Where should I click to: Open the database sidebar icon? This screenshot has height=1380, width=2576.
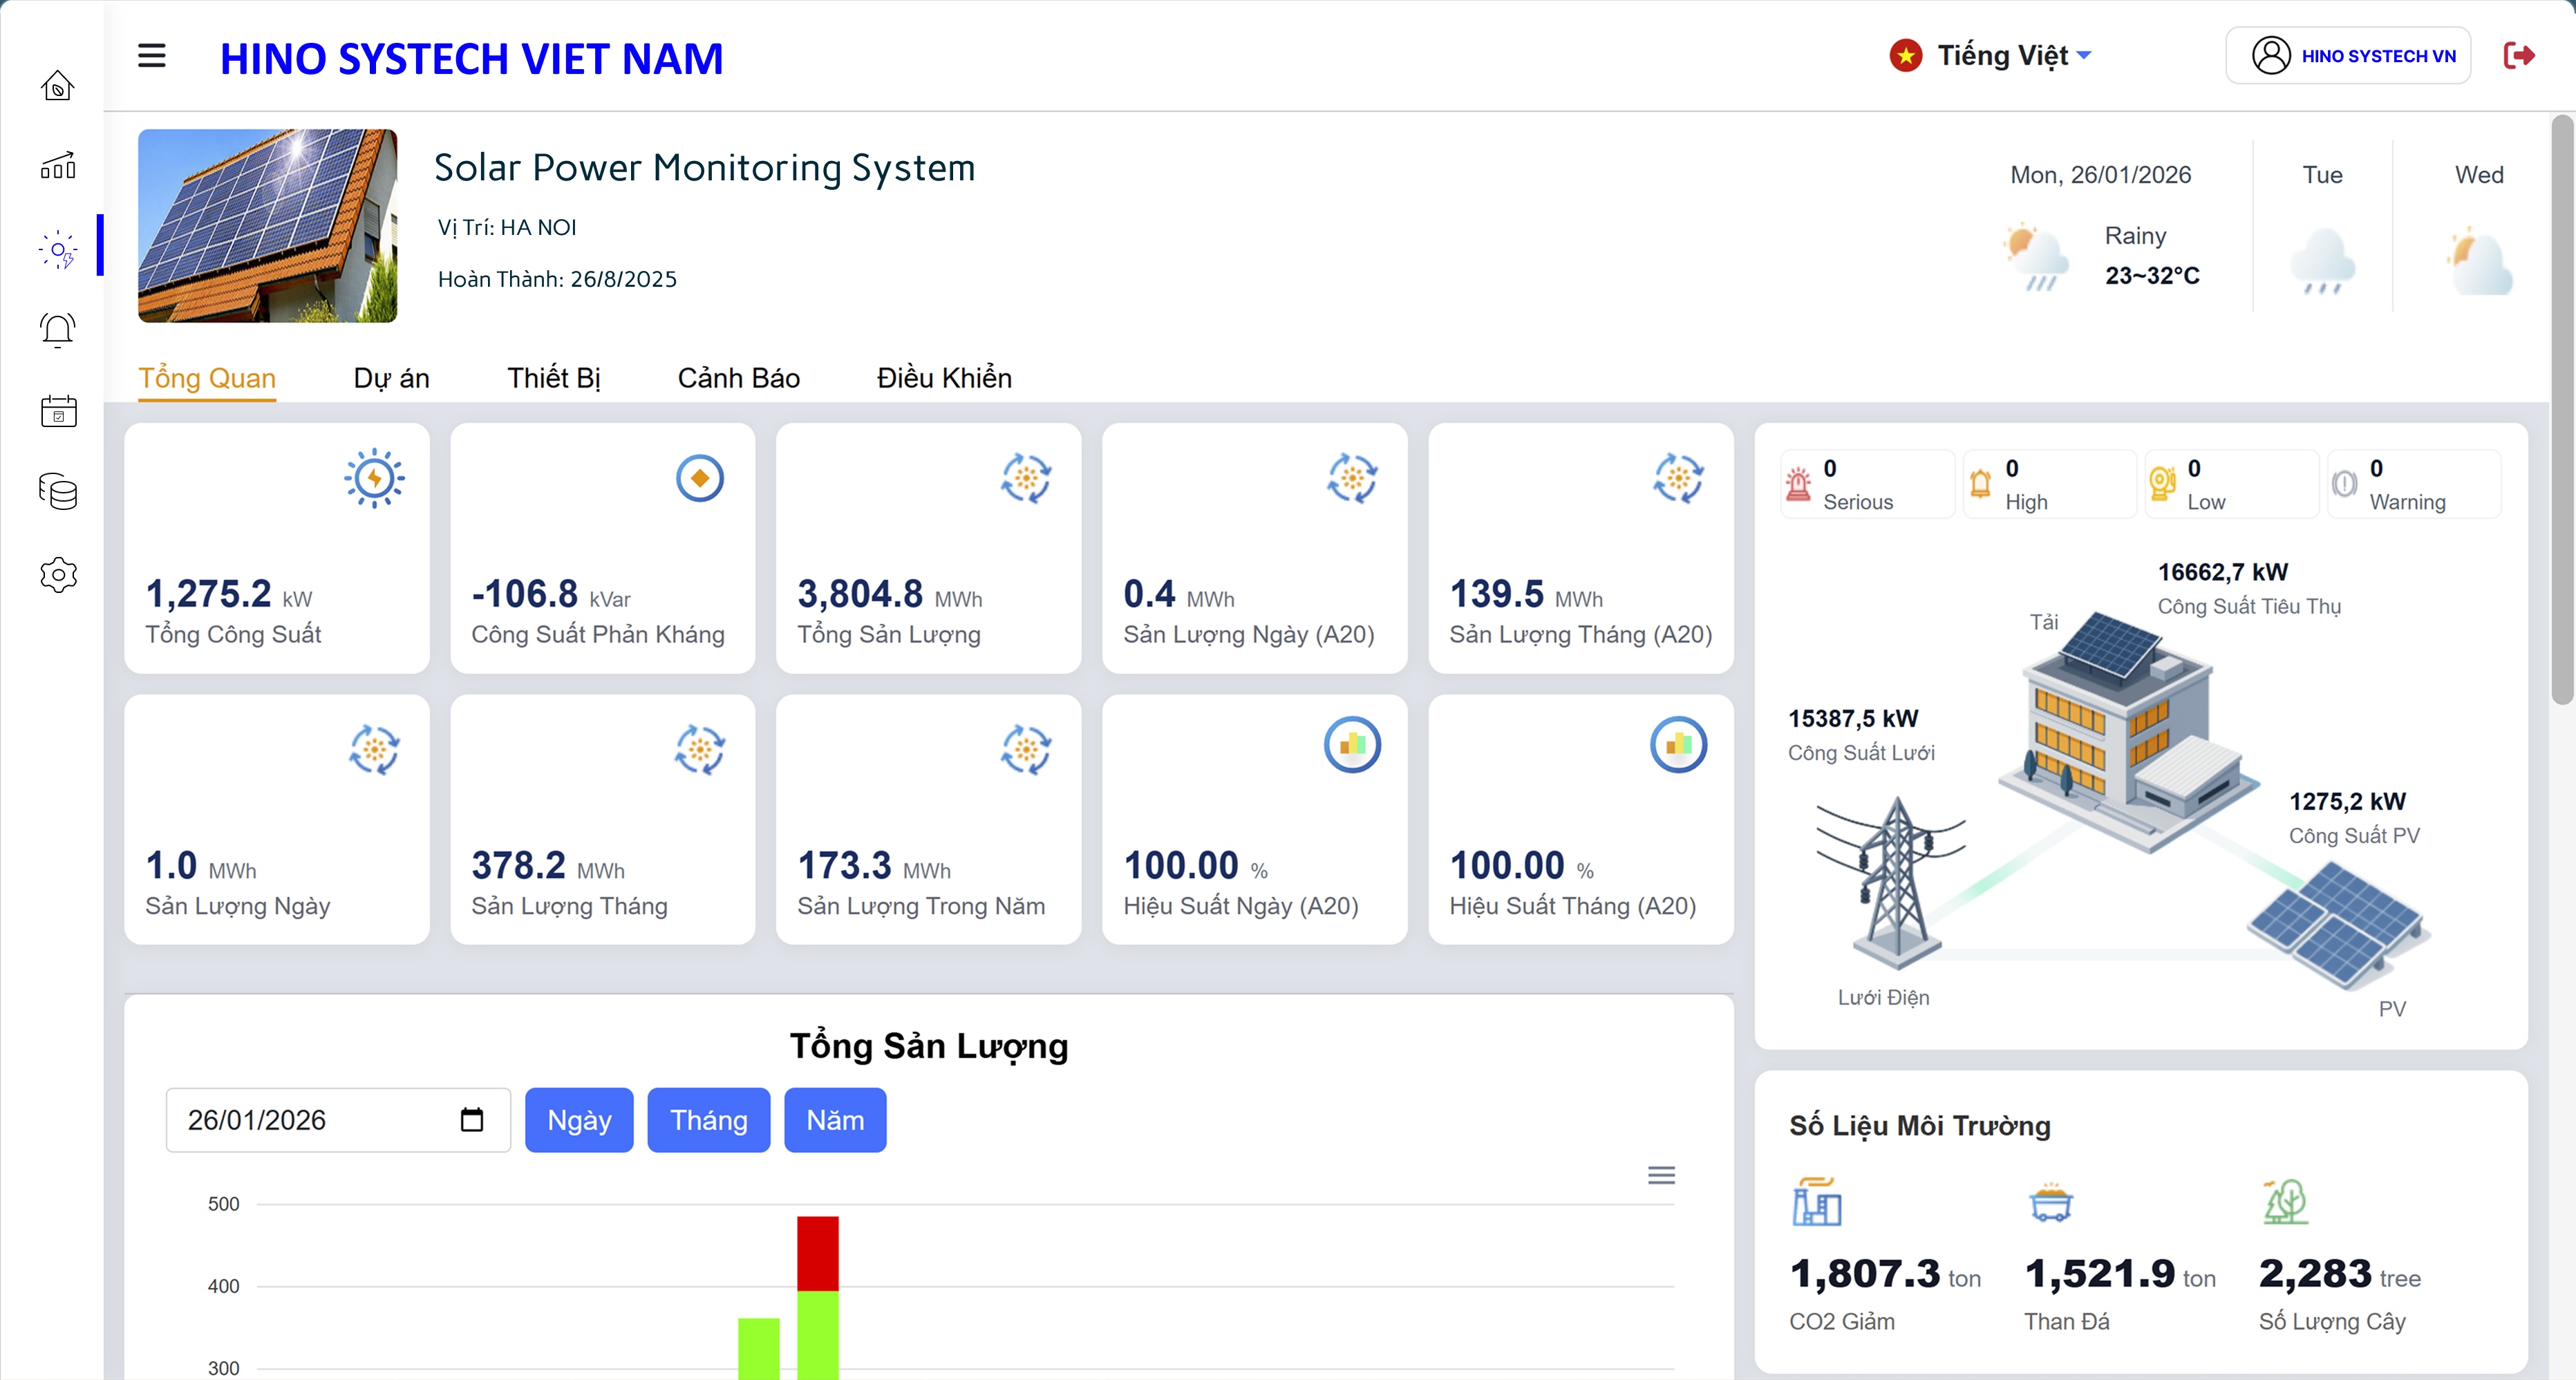click(57, 492)
